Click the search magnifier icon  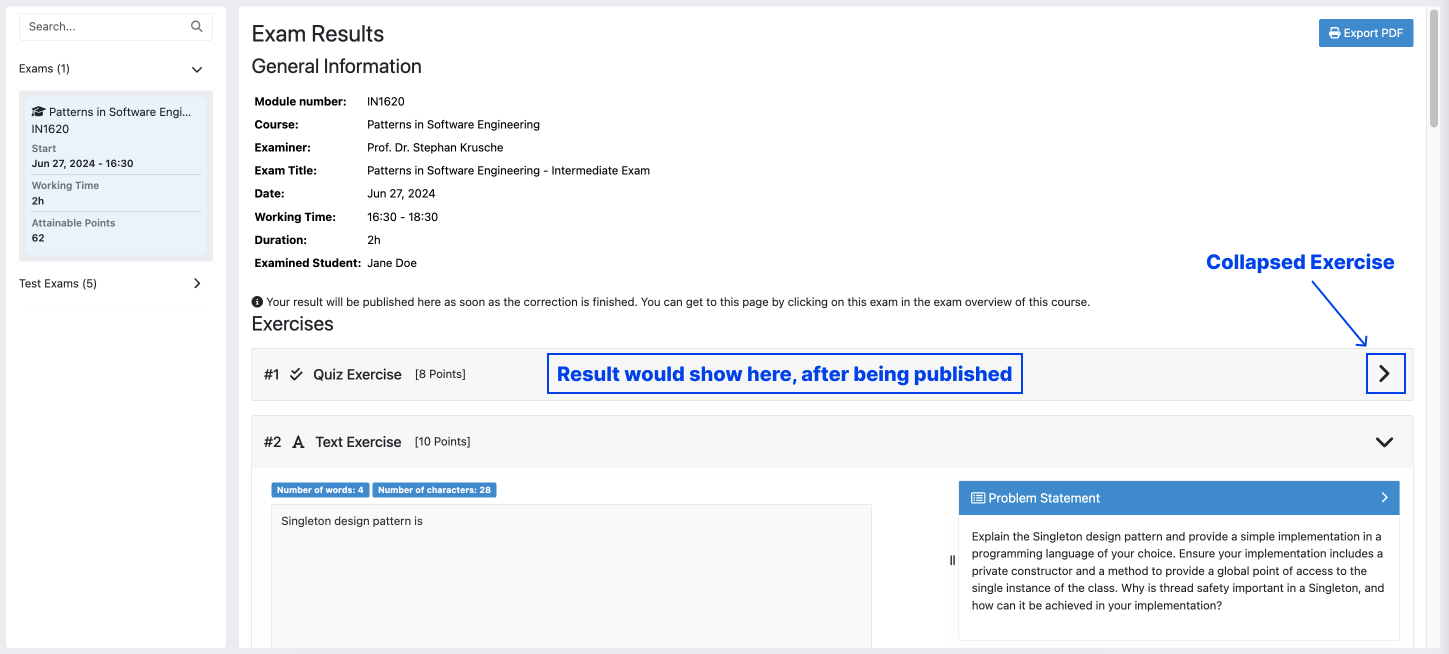tap(197, 27)
